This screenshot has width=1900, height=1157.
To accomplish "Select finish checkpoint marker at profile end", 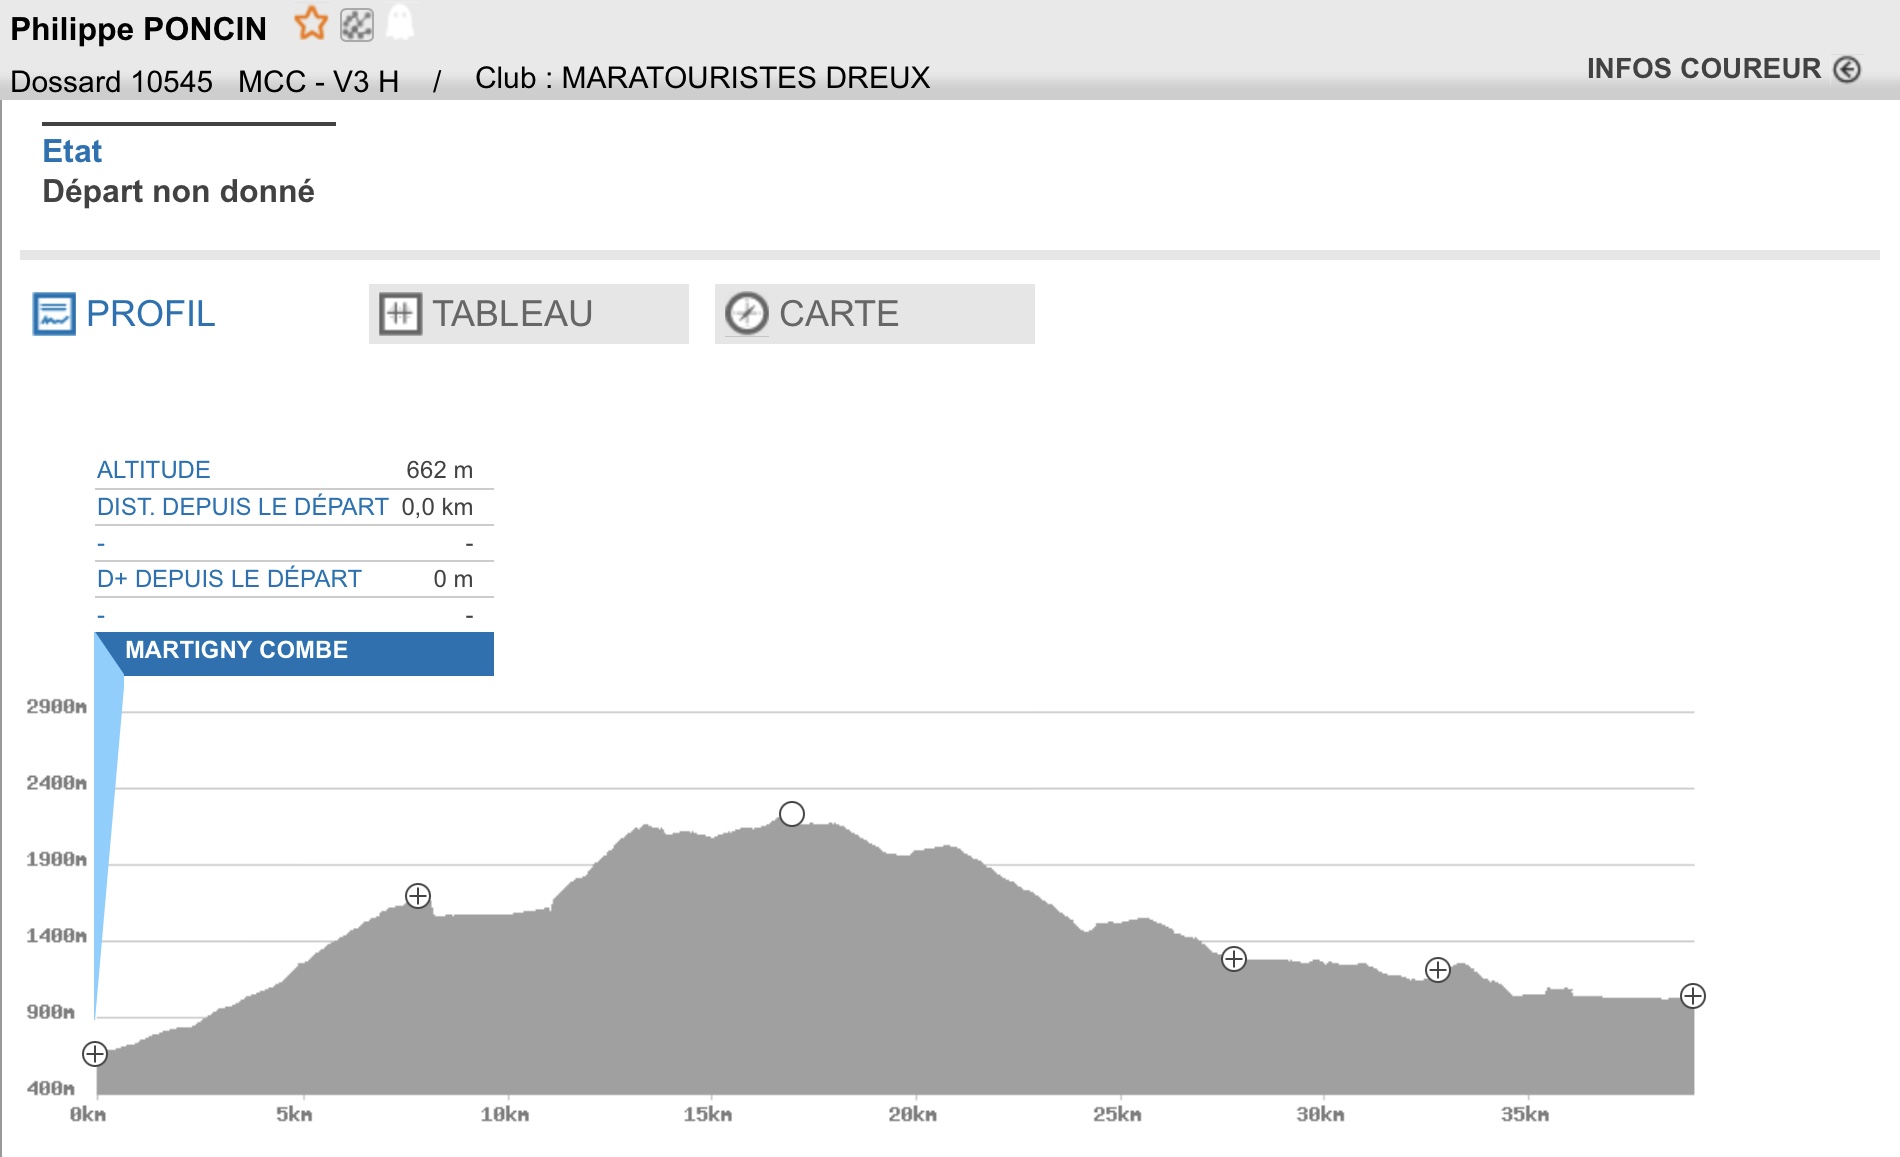I will coord(1693,996).
